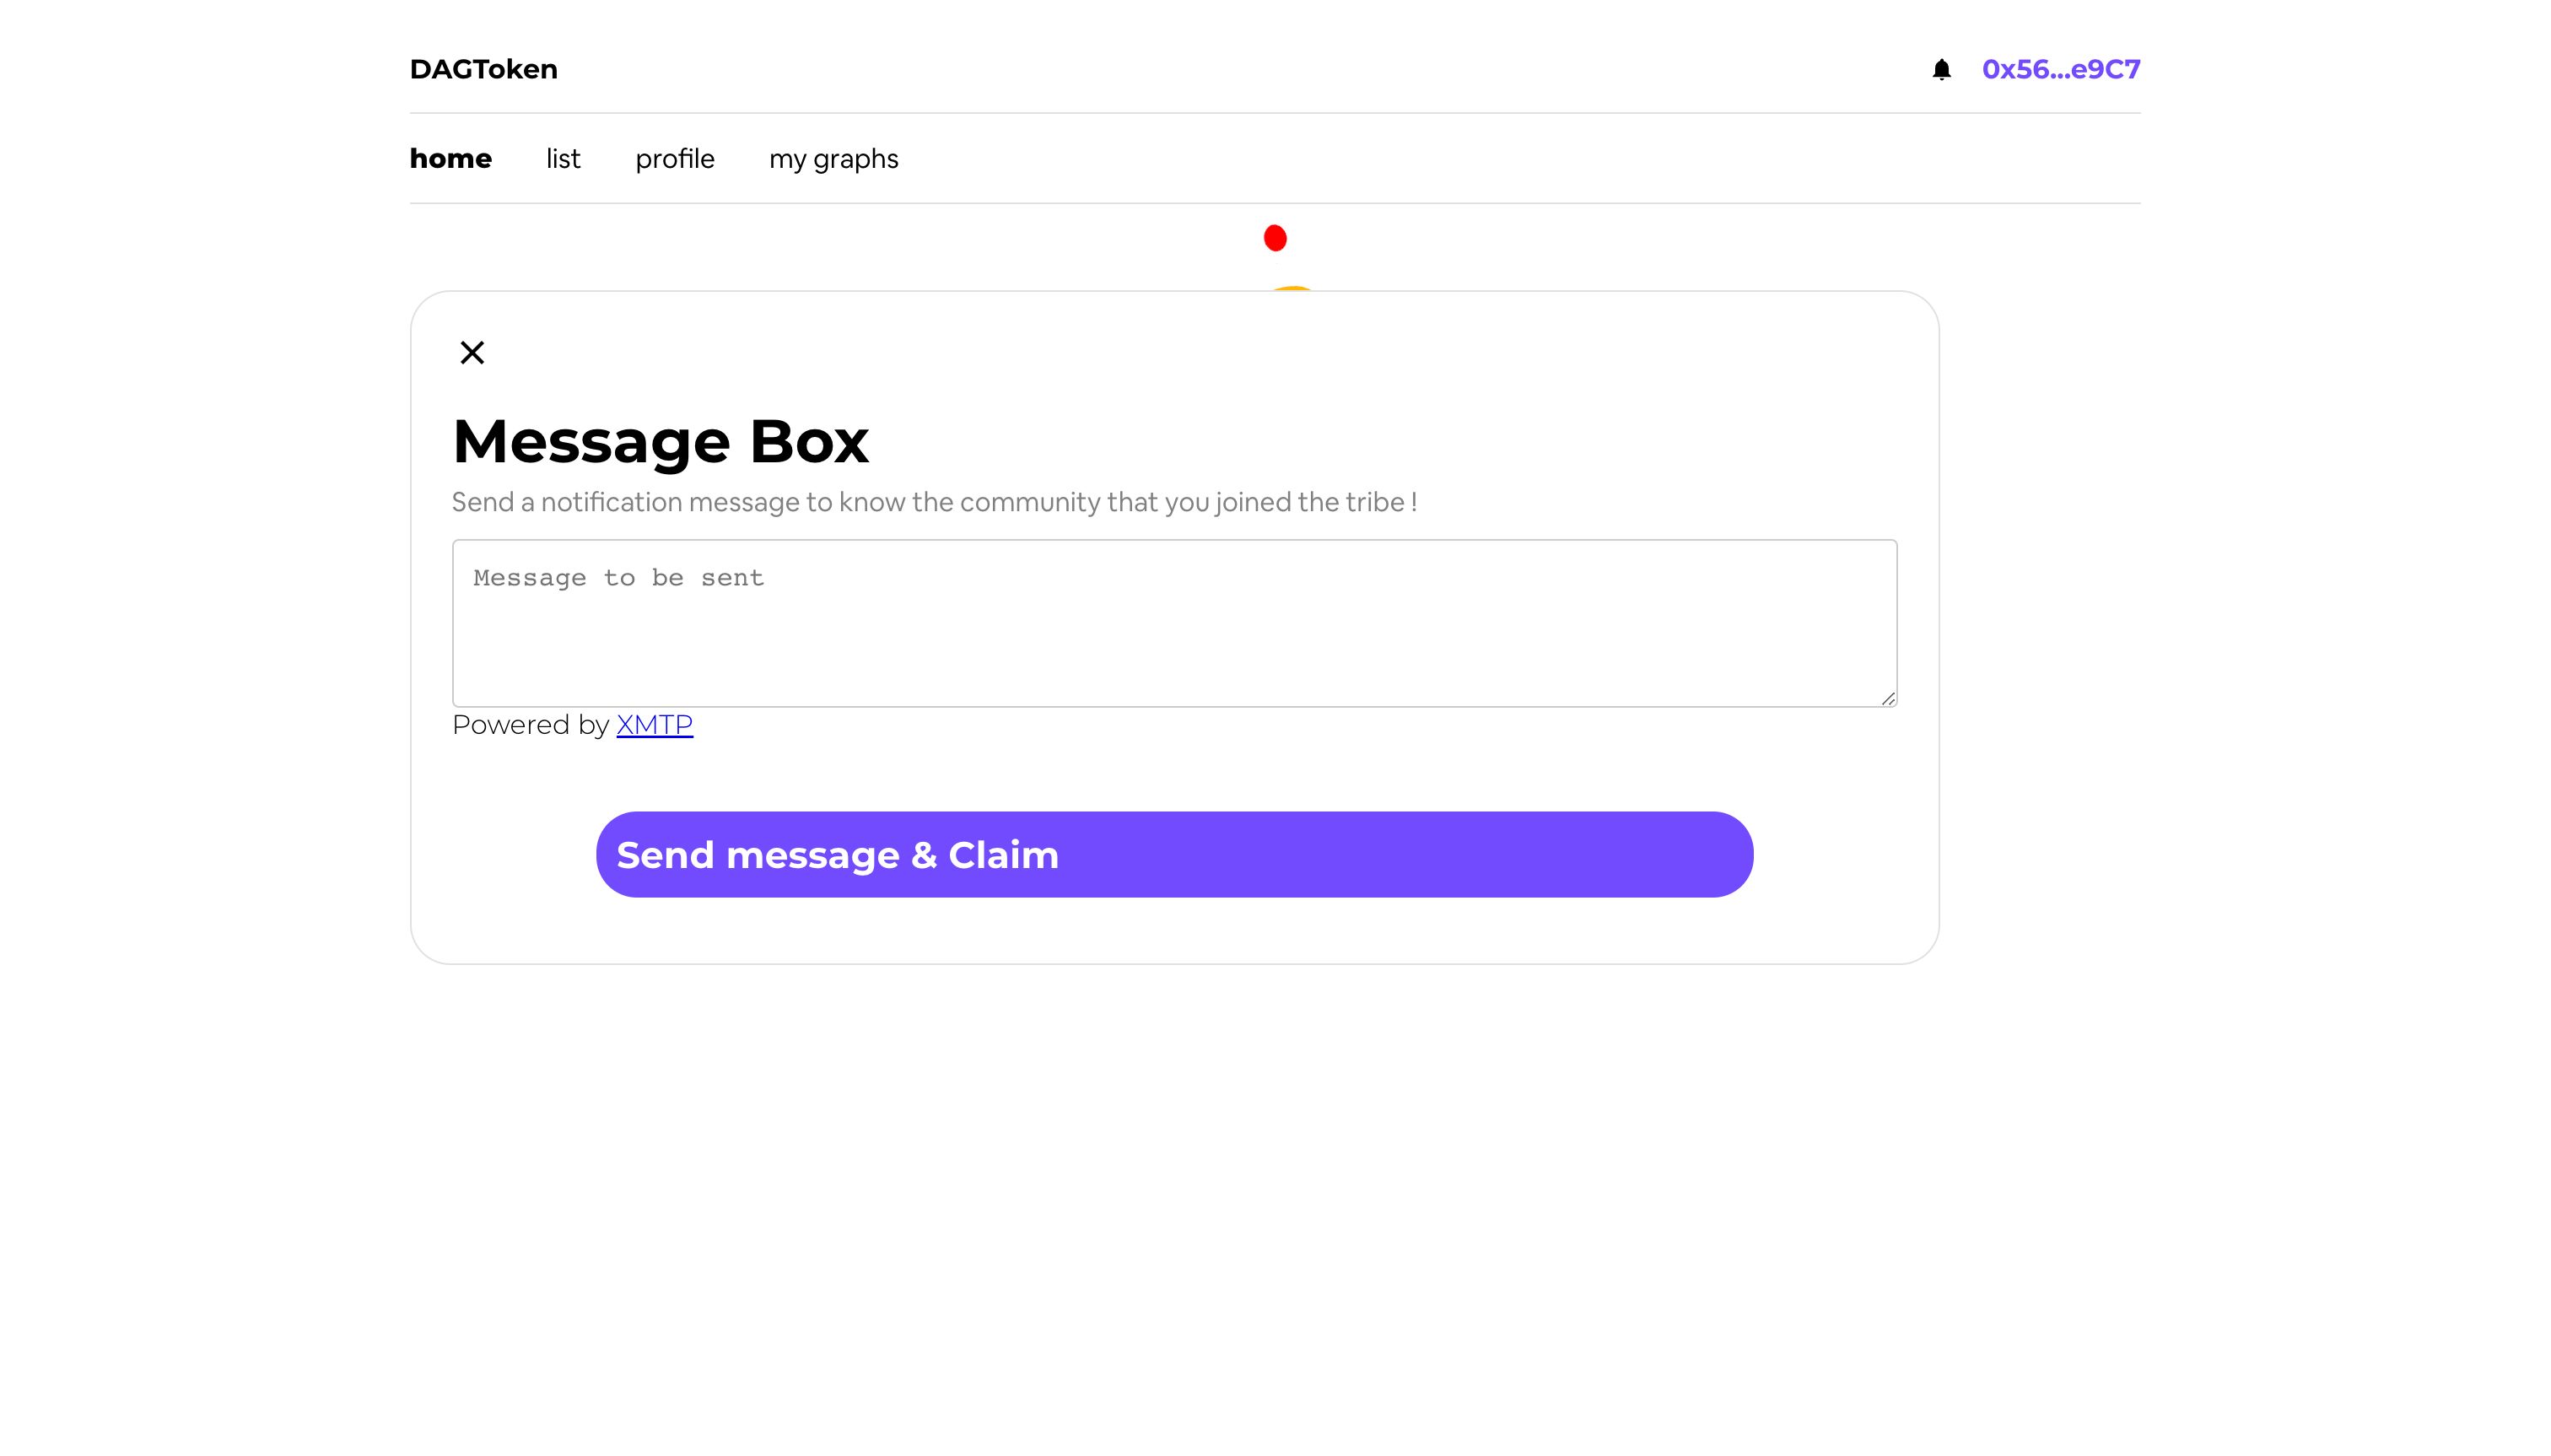Image resolution: width=2551 pixels, height=1456 pixels.
Task: Click the 'Powered by' label text
Action: (530, 724)
